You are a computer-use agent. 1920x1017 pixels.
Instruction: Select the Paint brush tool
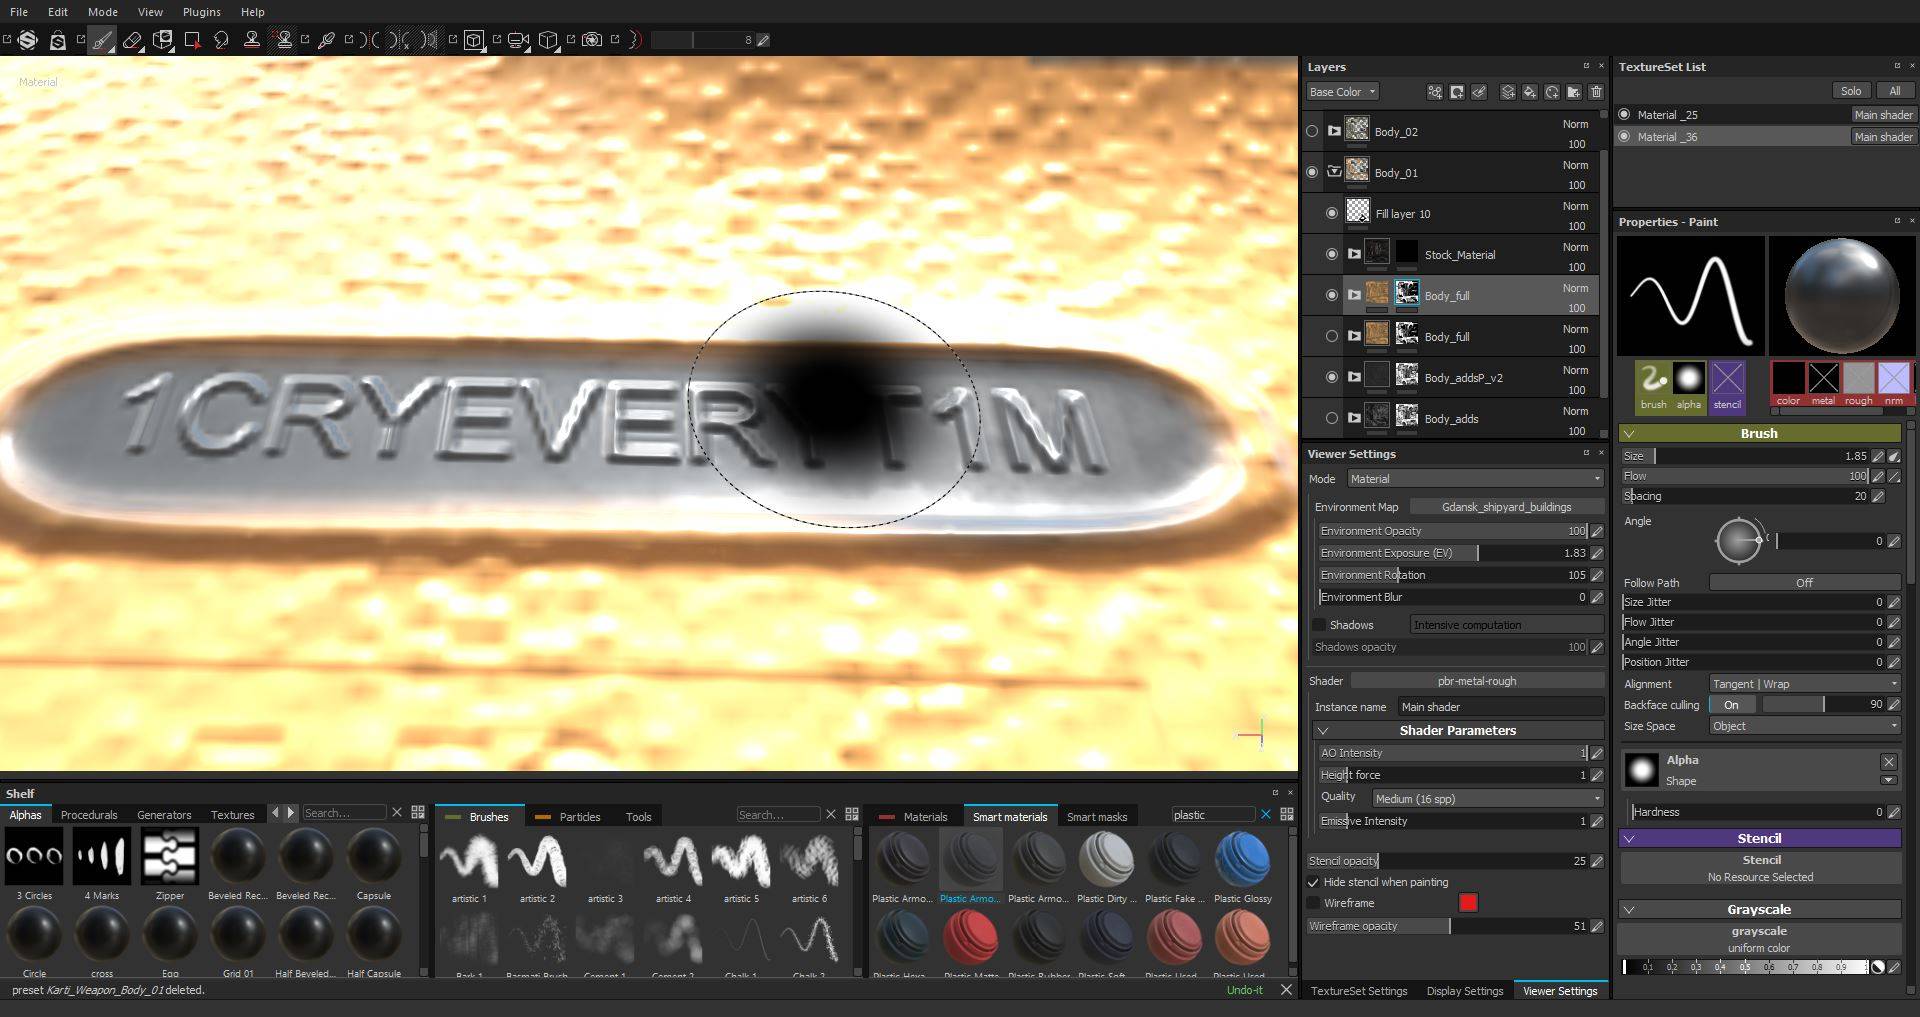[x=102, y=40]
